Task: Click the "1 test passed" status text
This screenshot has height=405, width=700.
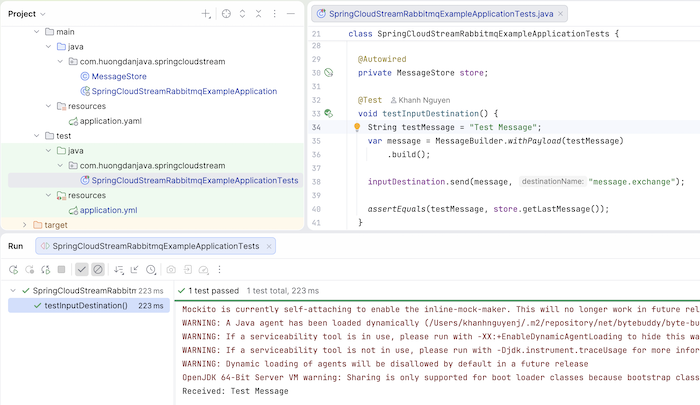Action: point(213,291)
